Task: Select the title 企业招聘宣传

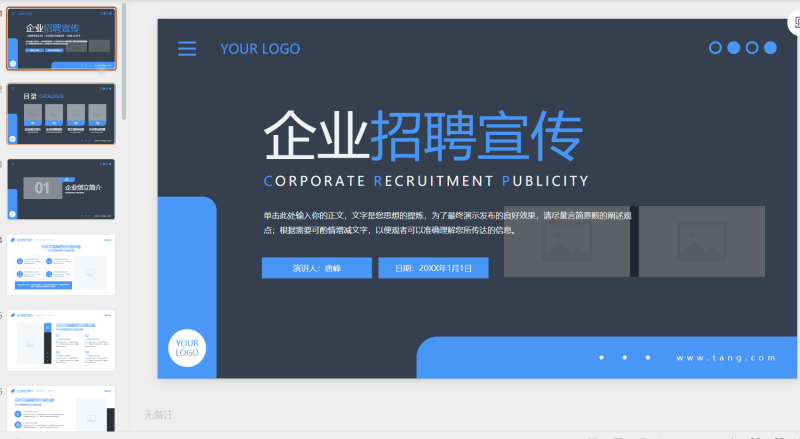Action: tap(423, 136)
